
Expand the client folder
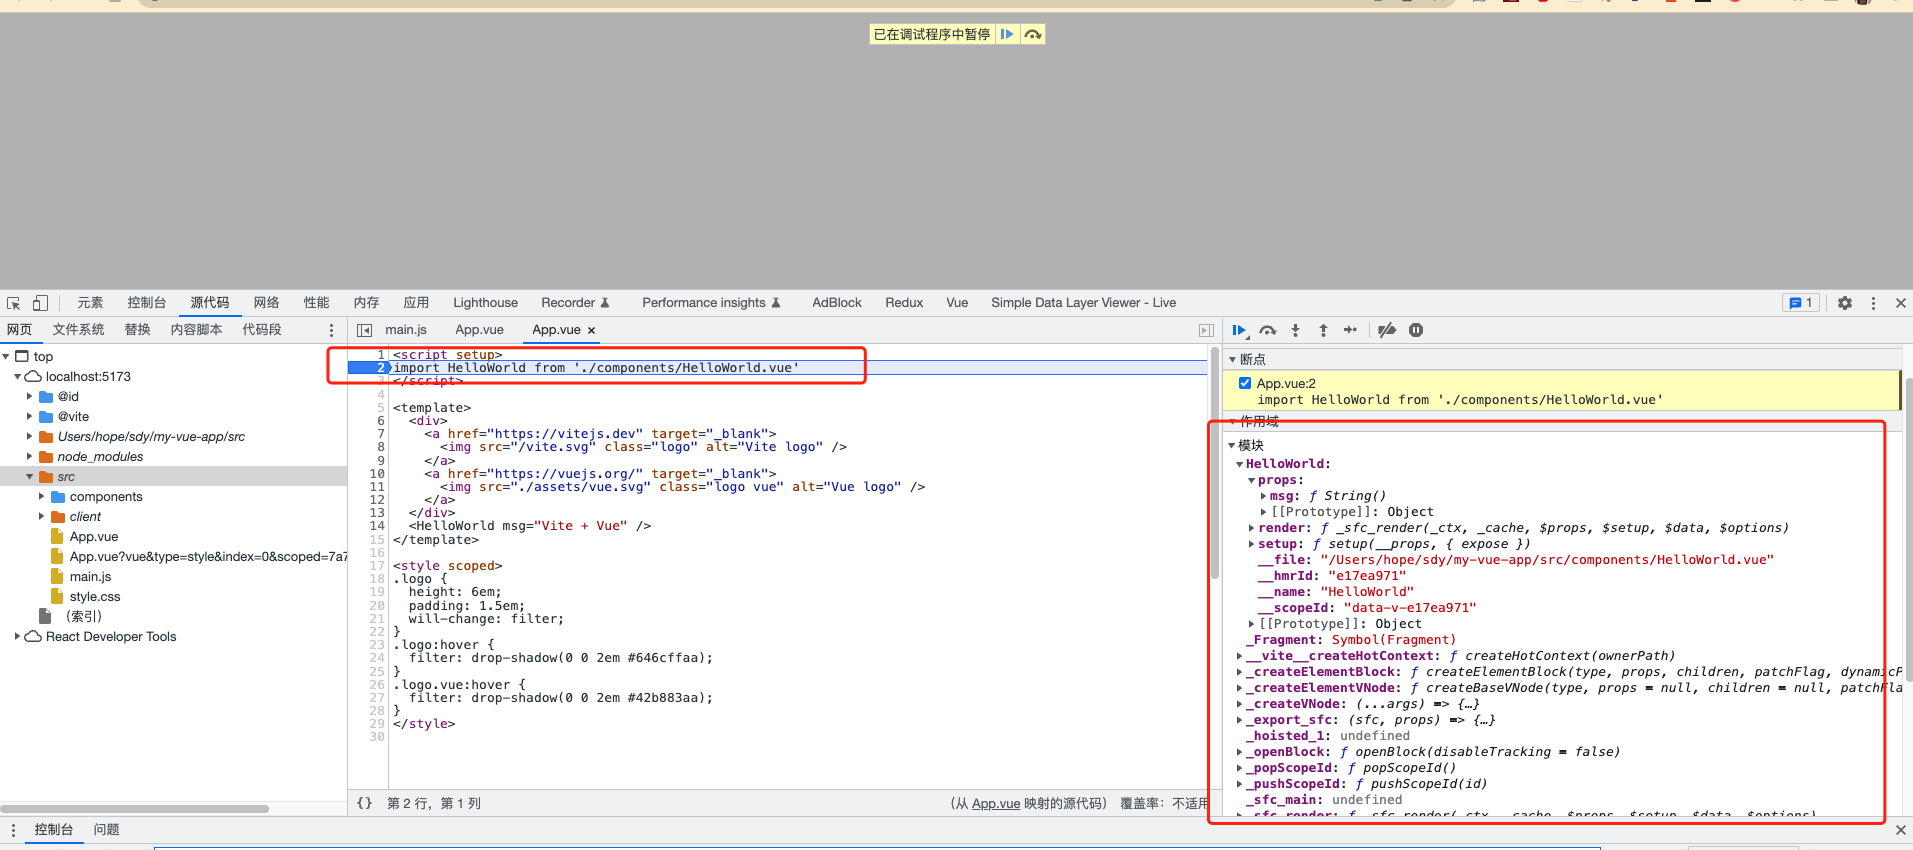coord(42,516)
